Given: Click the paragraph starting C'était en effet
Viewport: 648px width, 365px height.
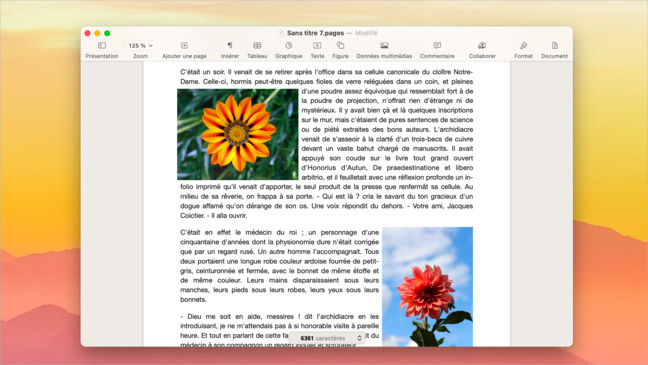Looking at the screenshot, I should [279, 266].
